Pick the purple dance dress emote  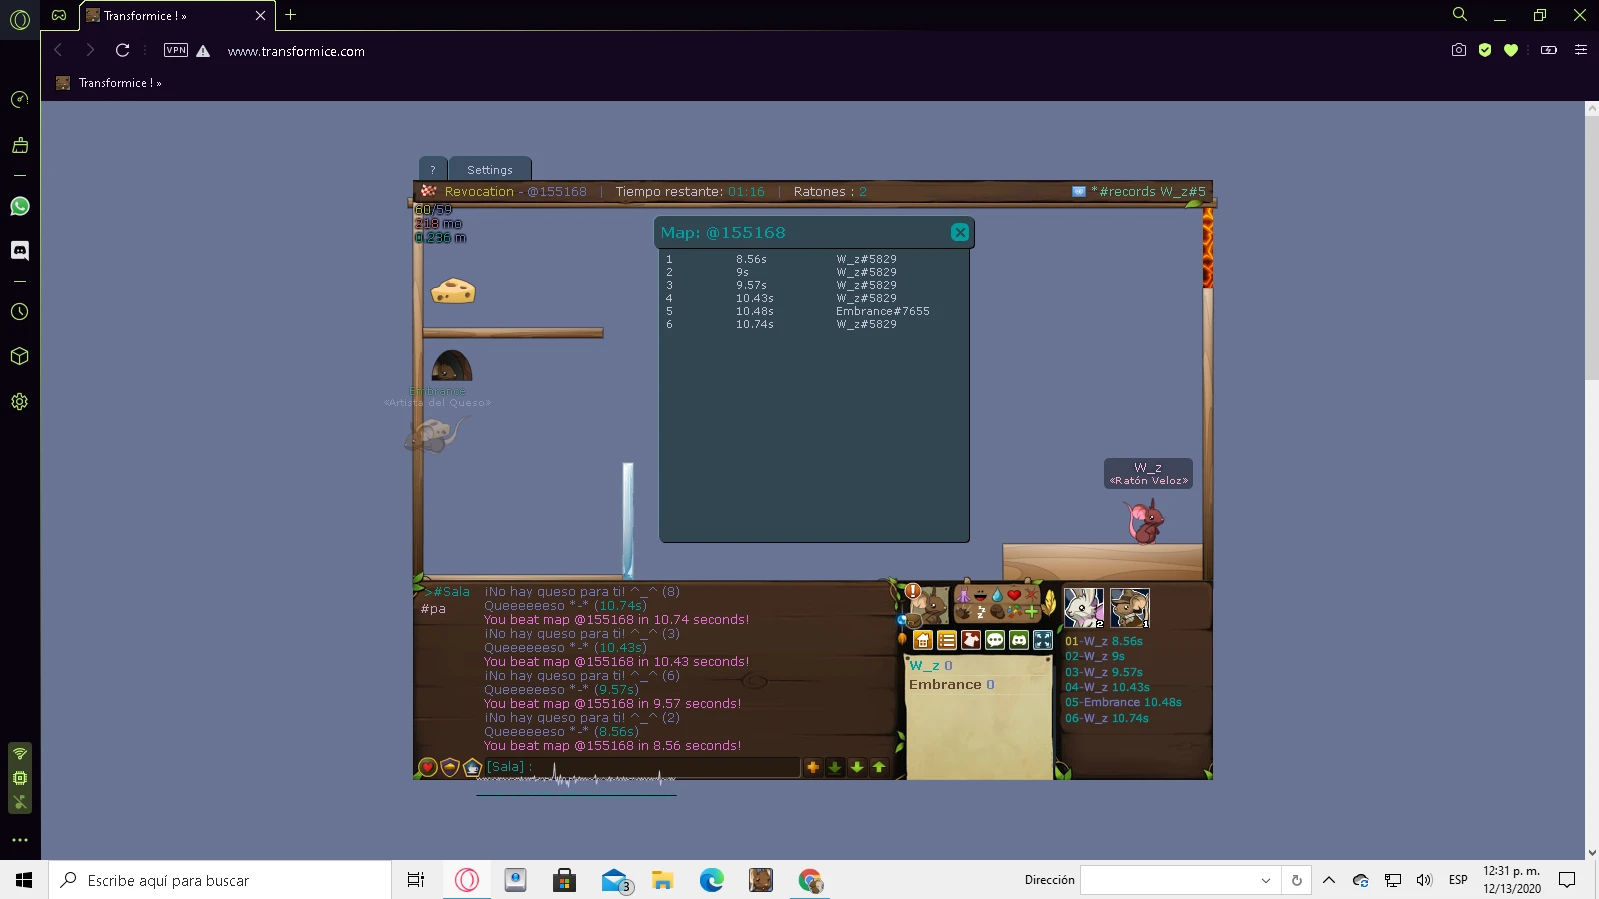(x=963, y=595)
